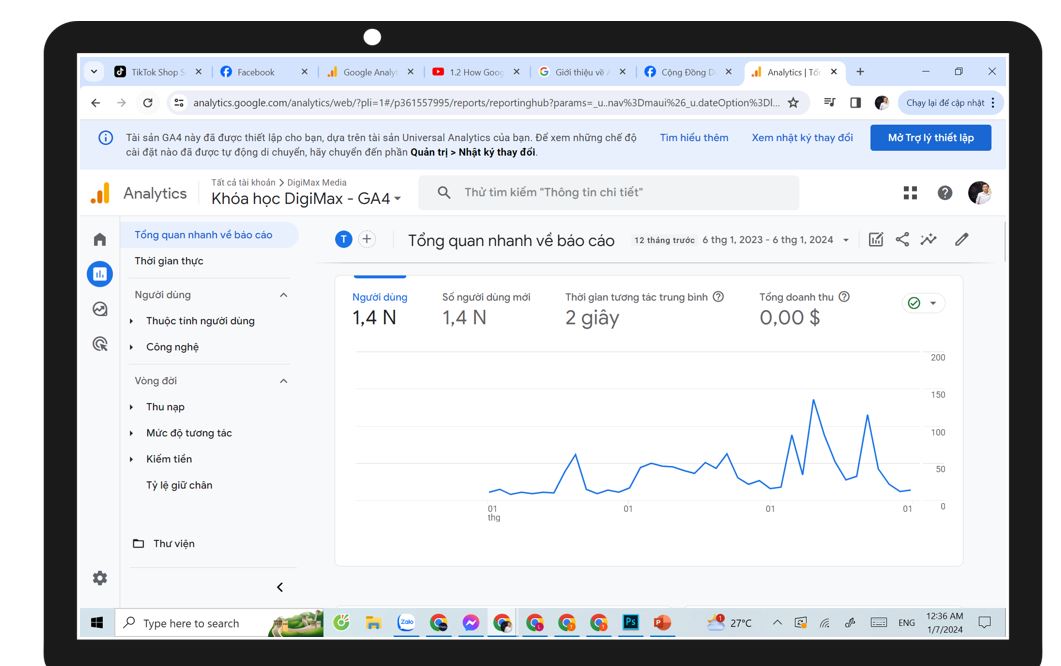Open the browser side panel icon

pyautogui.click(x=855, y=103)
